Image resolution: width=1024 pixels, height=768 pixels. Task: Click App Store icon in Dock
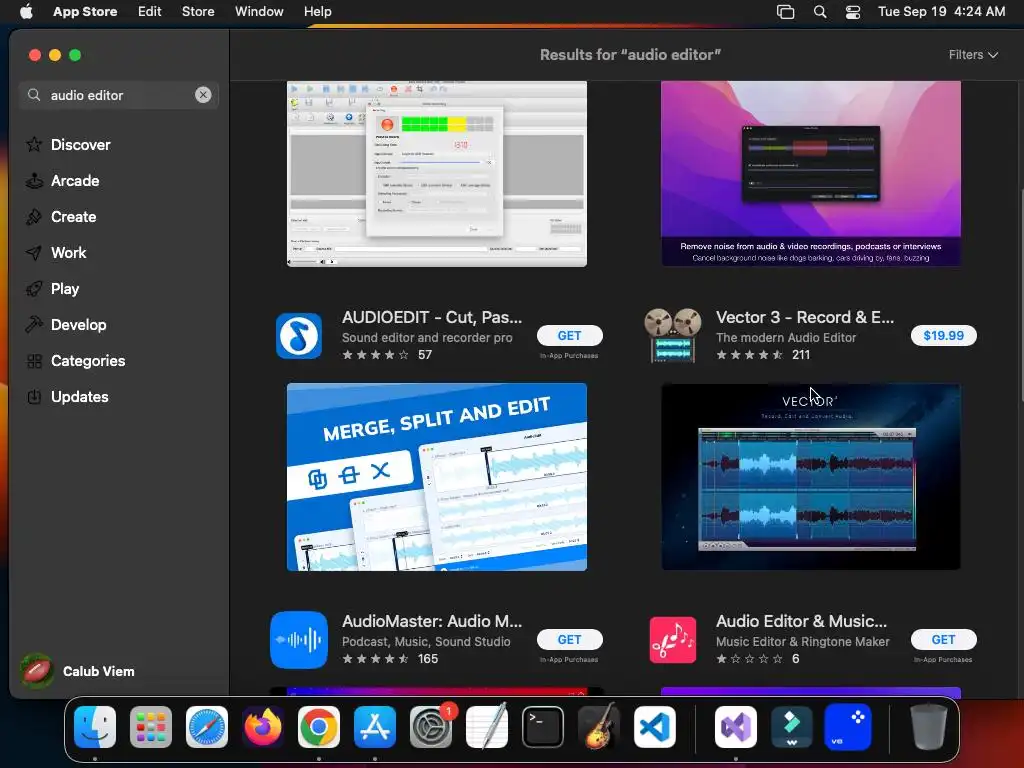pos(375,727)
